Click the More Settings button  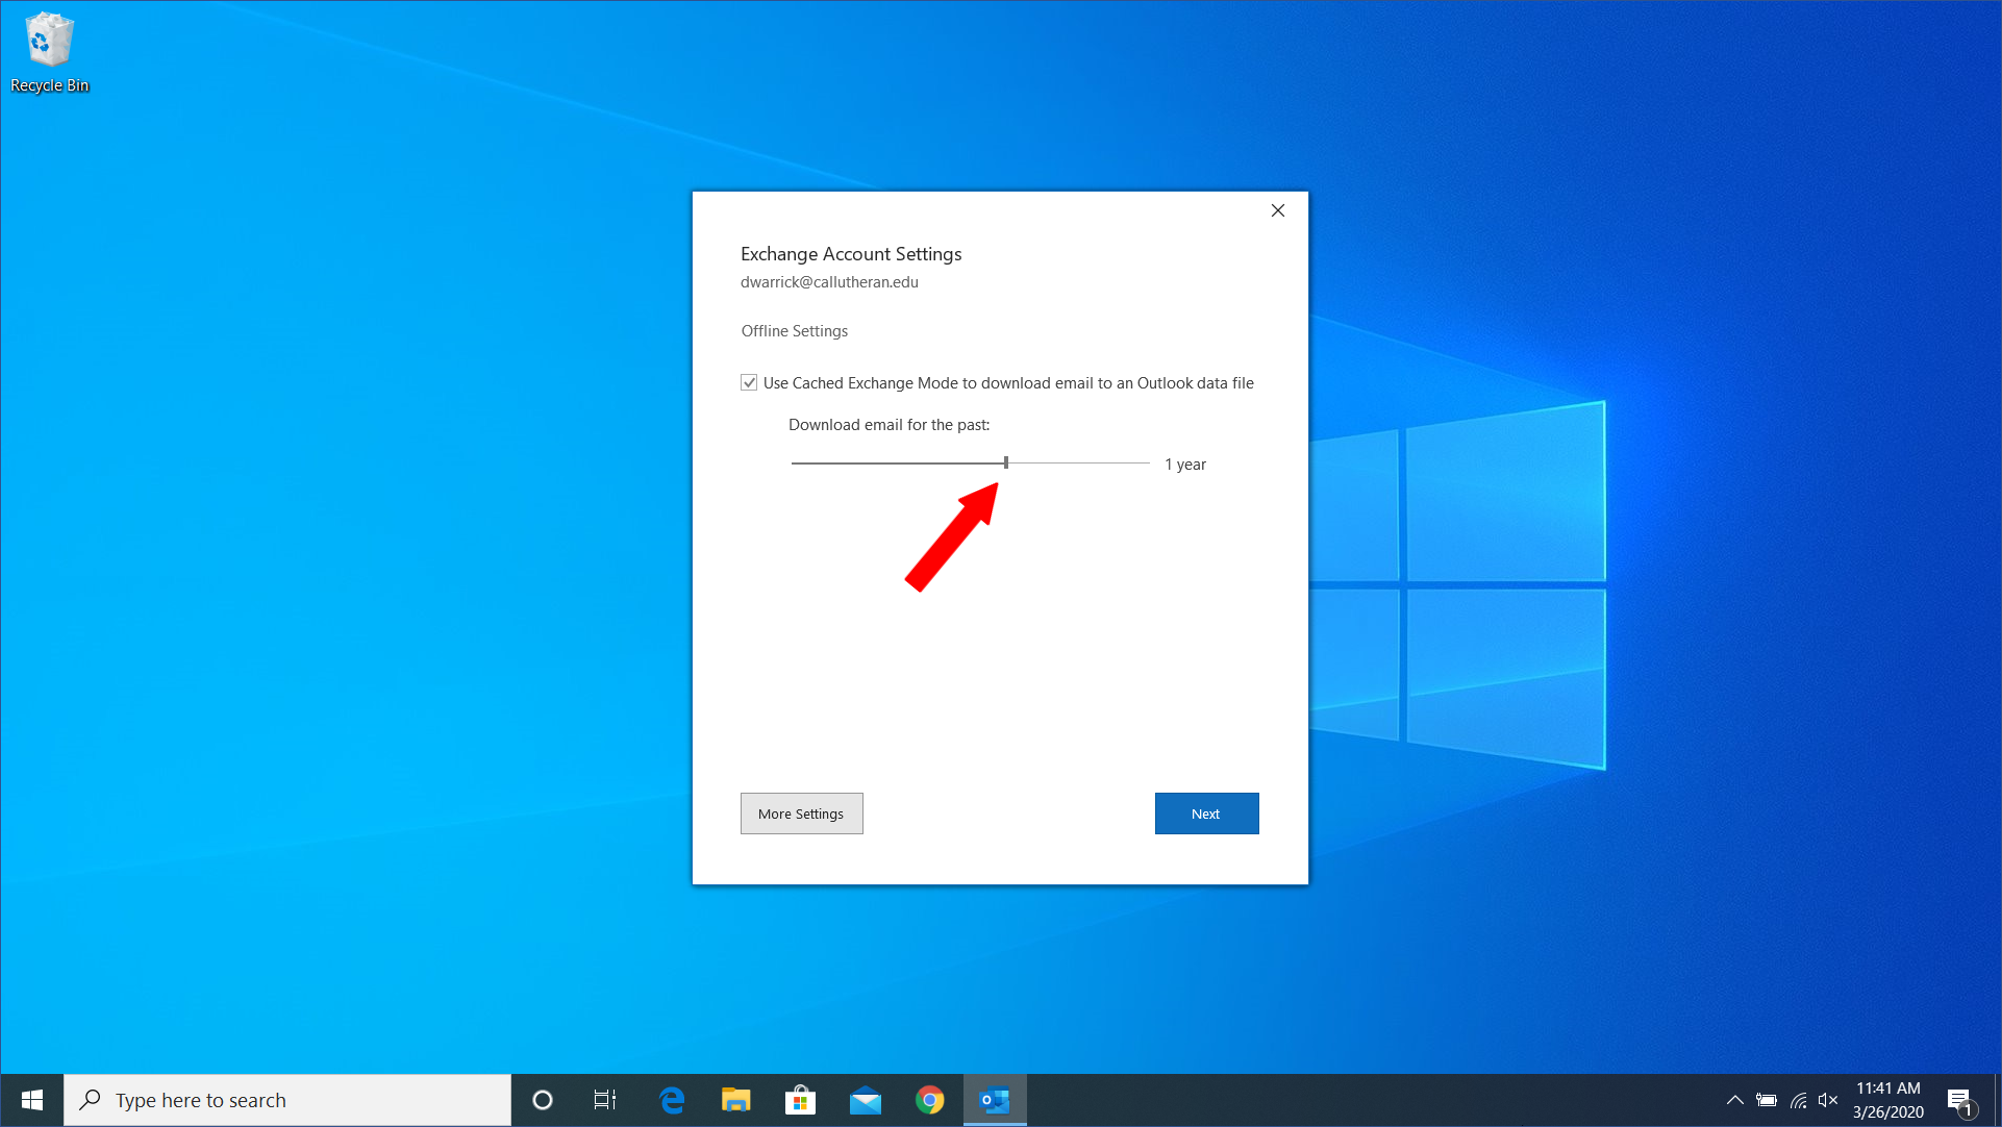(801, 813)
